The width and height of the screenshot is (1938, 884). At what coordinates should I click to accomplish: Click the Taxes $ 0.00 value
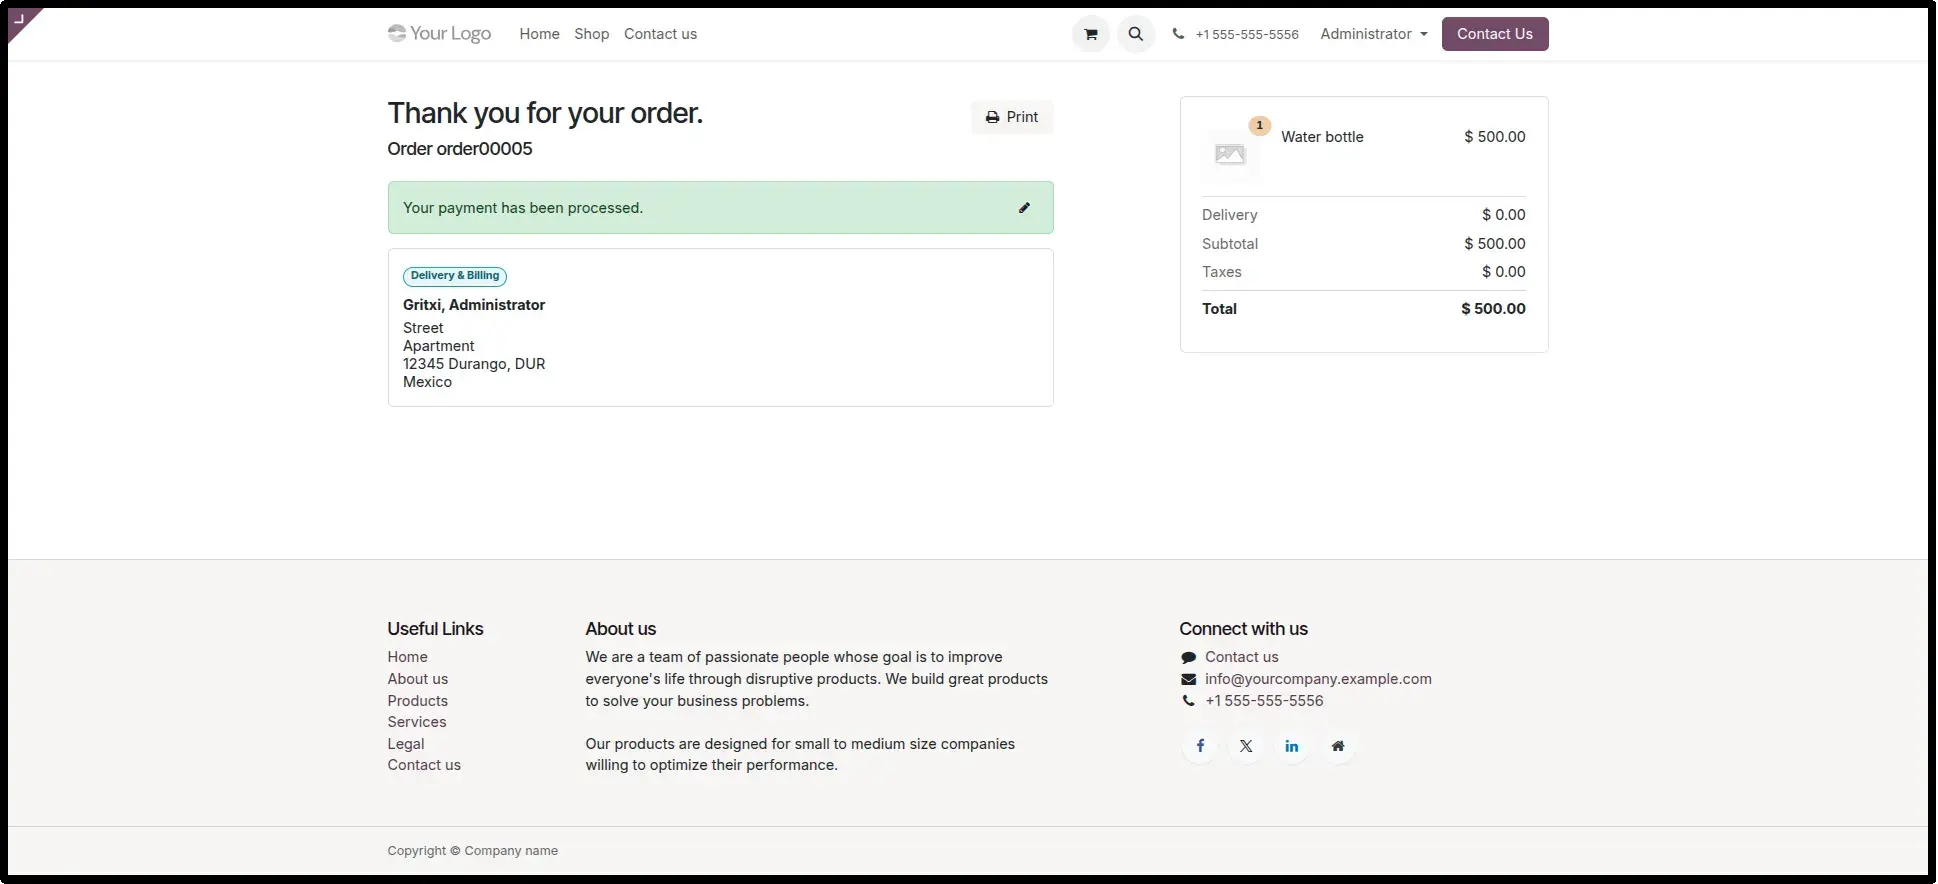click(x=1504, y=272)
